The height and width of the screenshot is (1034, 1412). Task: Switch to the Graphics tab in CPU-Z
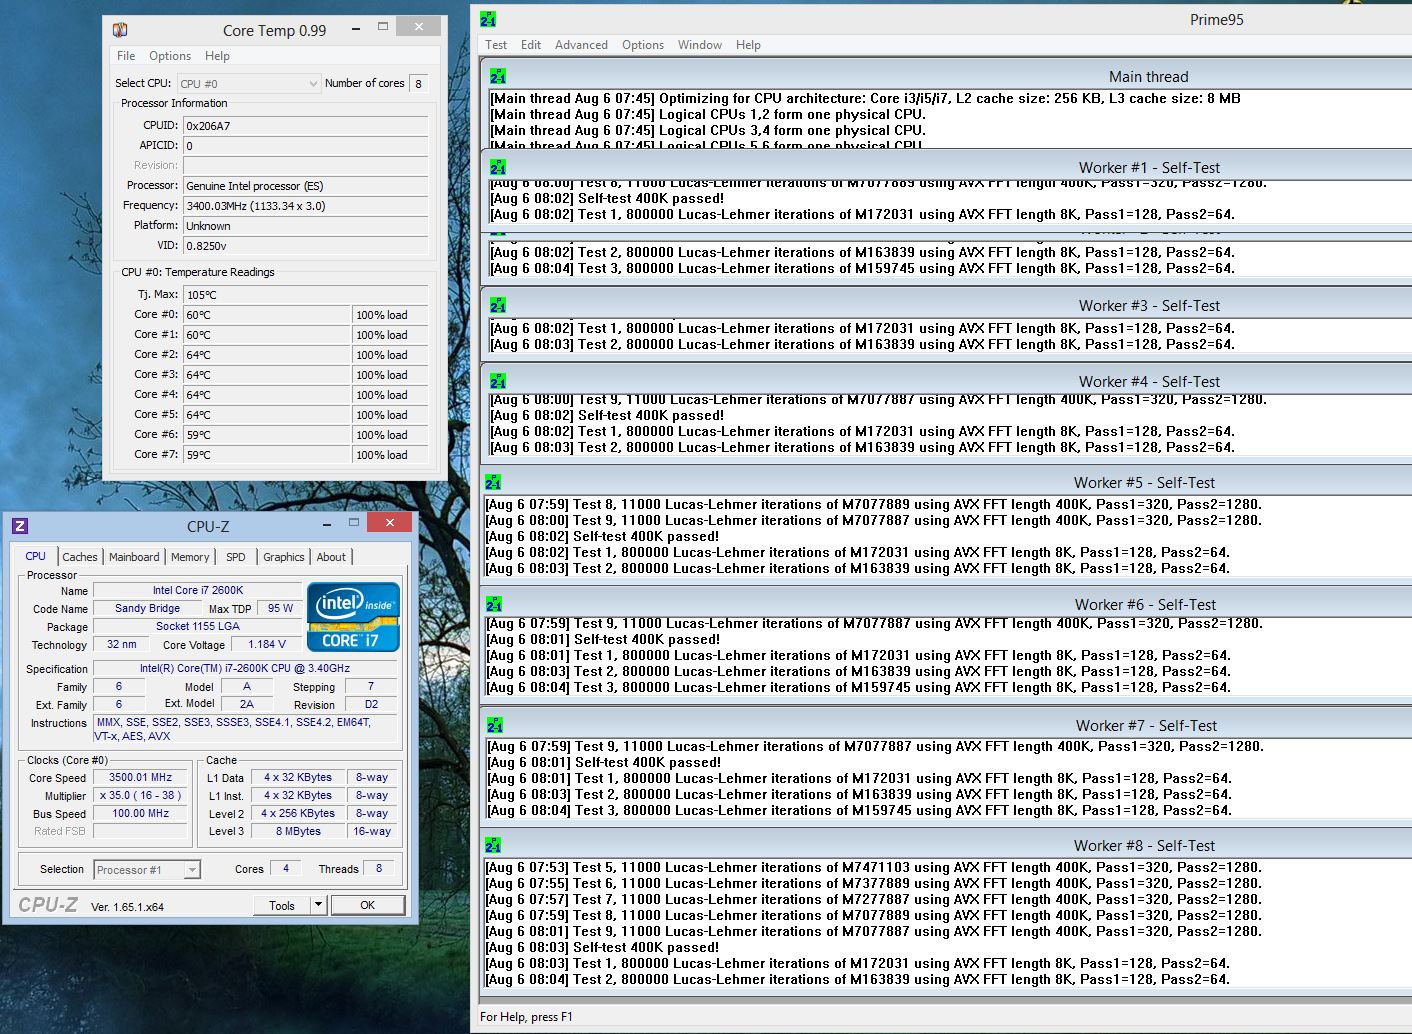tap(284, 557)
